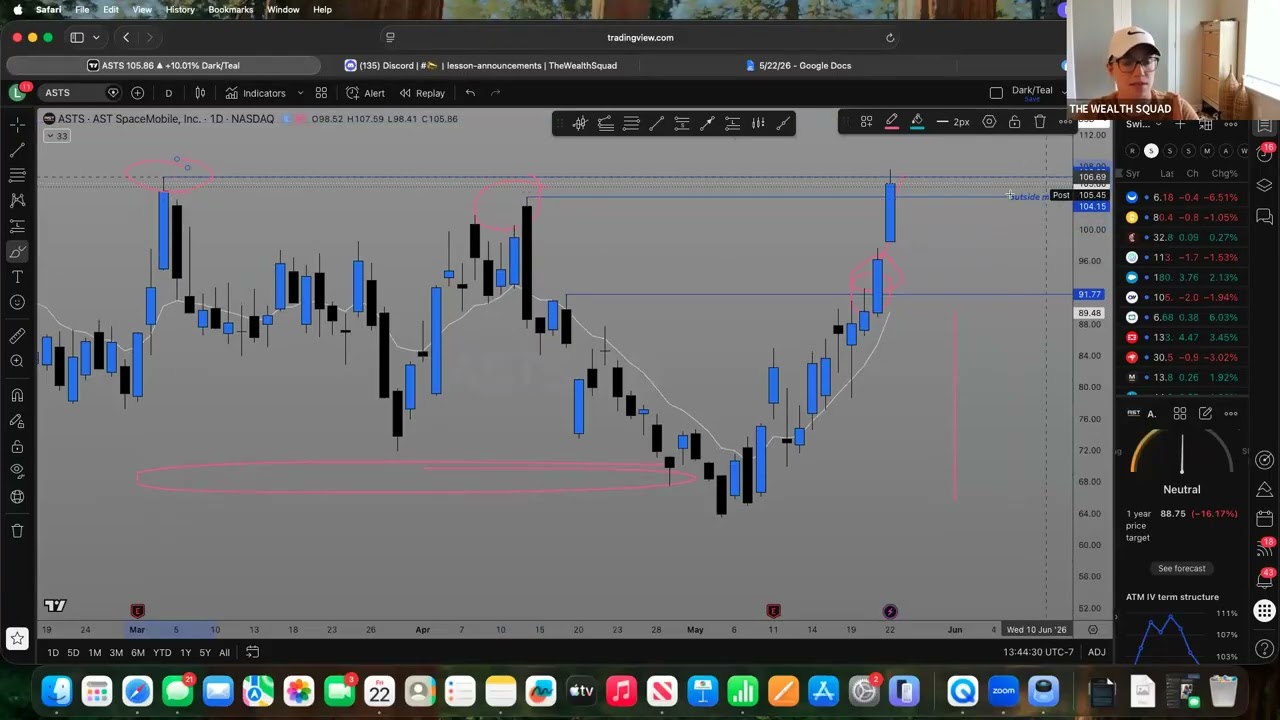This screenshot has height=720, width=1280.
Task: Open the text annotation tool
Action: coord(17,277)
